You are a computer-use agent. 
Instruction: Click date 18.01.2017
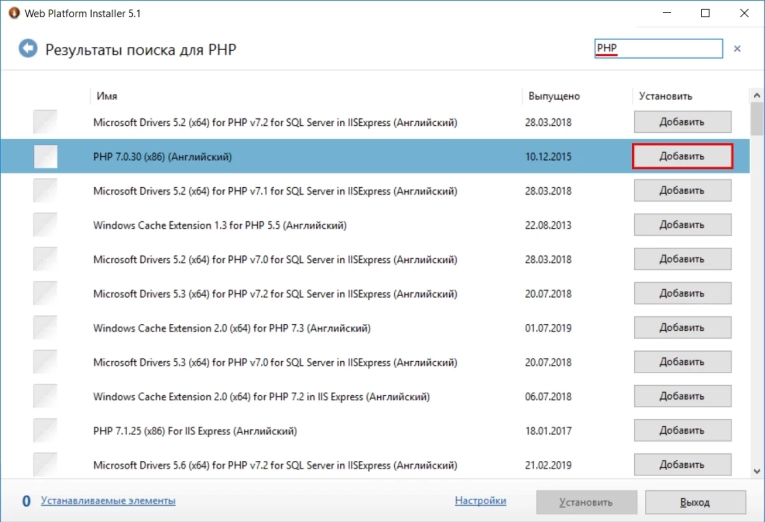(548, 431)
